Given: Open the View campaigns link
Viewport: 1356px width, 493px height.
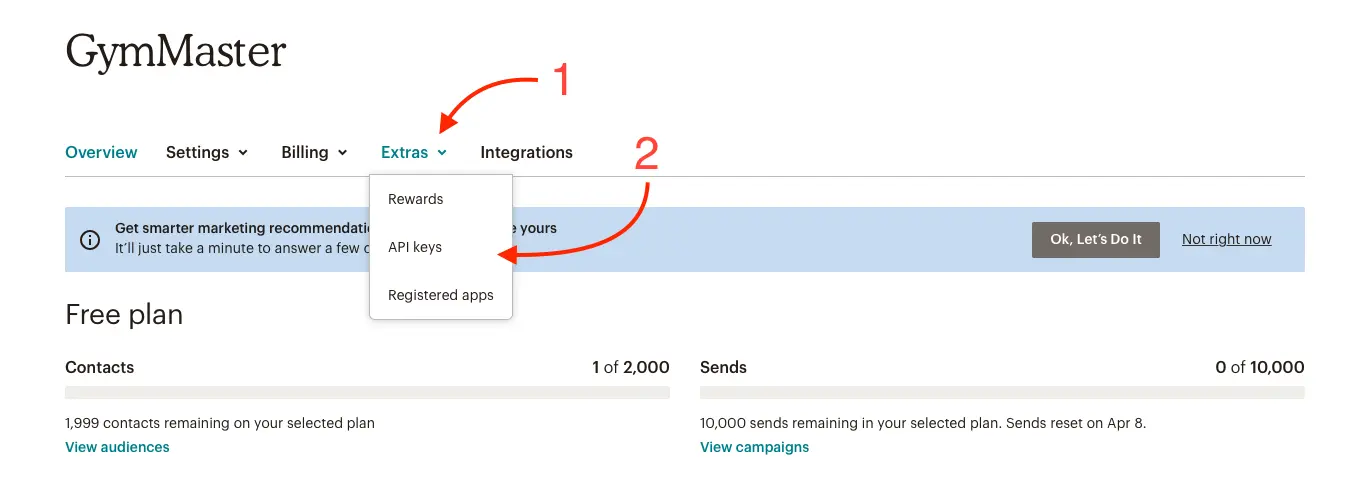Looking at the screenshot, I should [754, 447].
